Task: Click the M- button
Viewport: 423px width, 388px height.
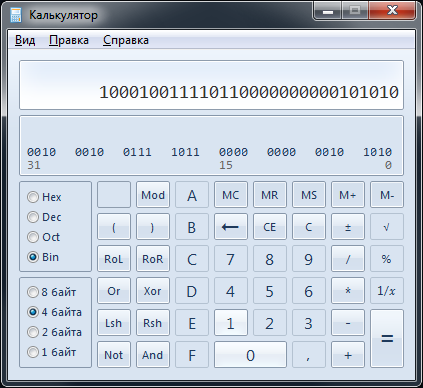Action: (x=387, y=195)
